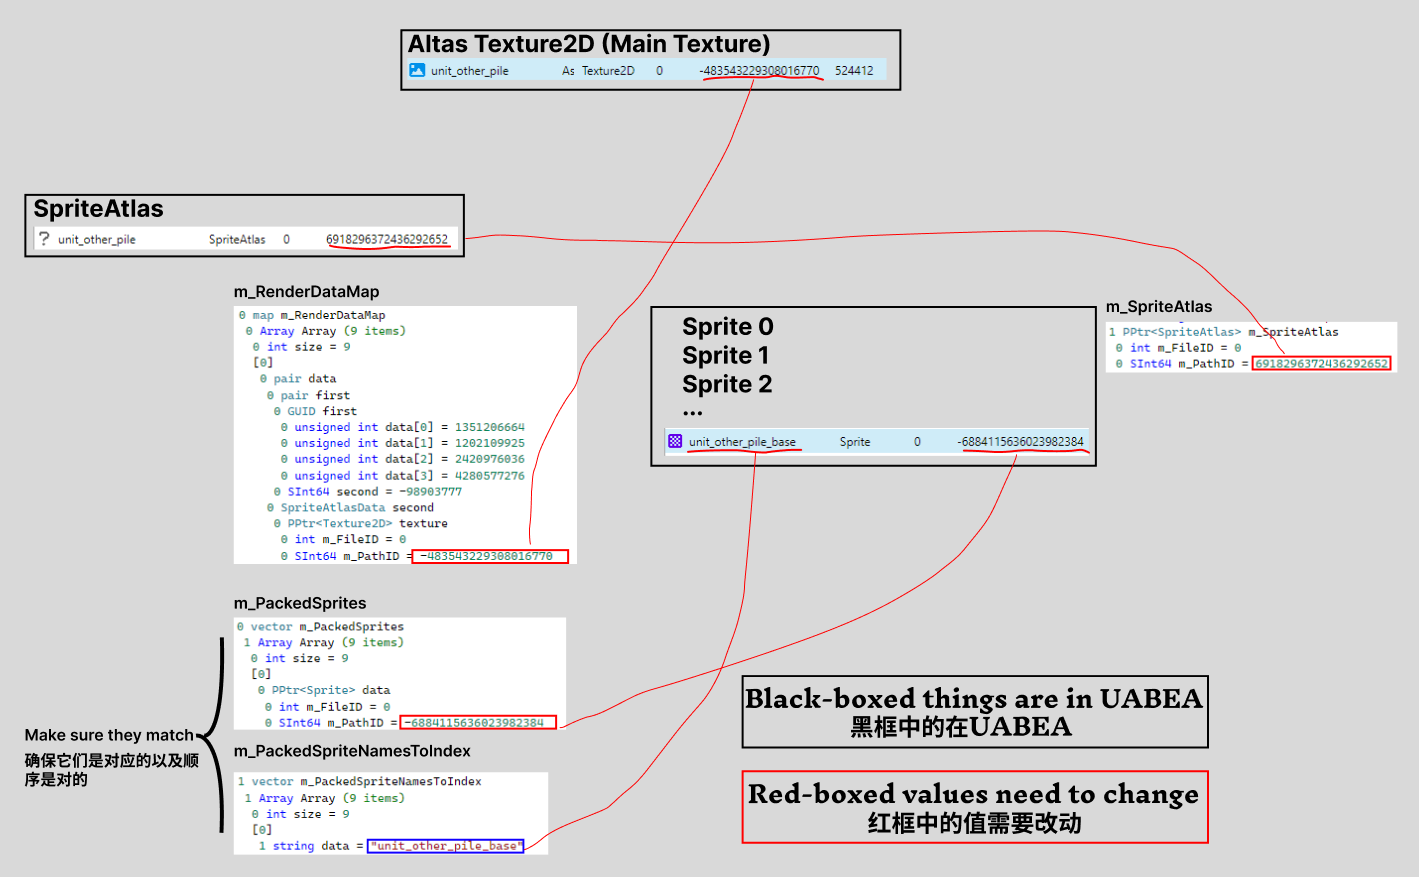The image size is (1419, 877).
Task: Select int m_FileID = 0 under m_PackedSprites
Action: [x=330, y=705]
